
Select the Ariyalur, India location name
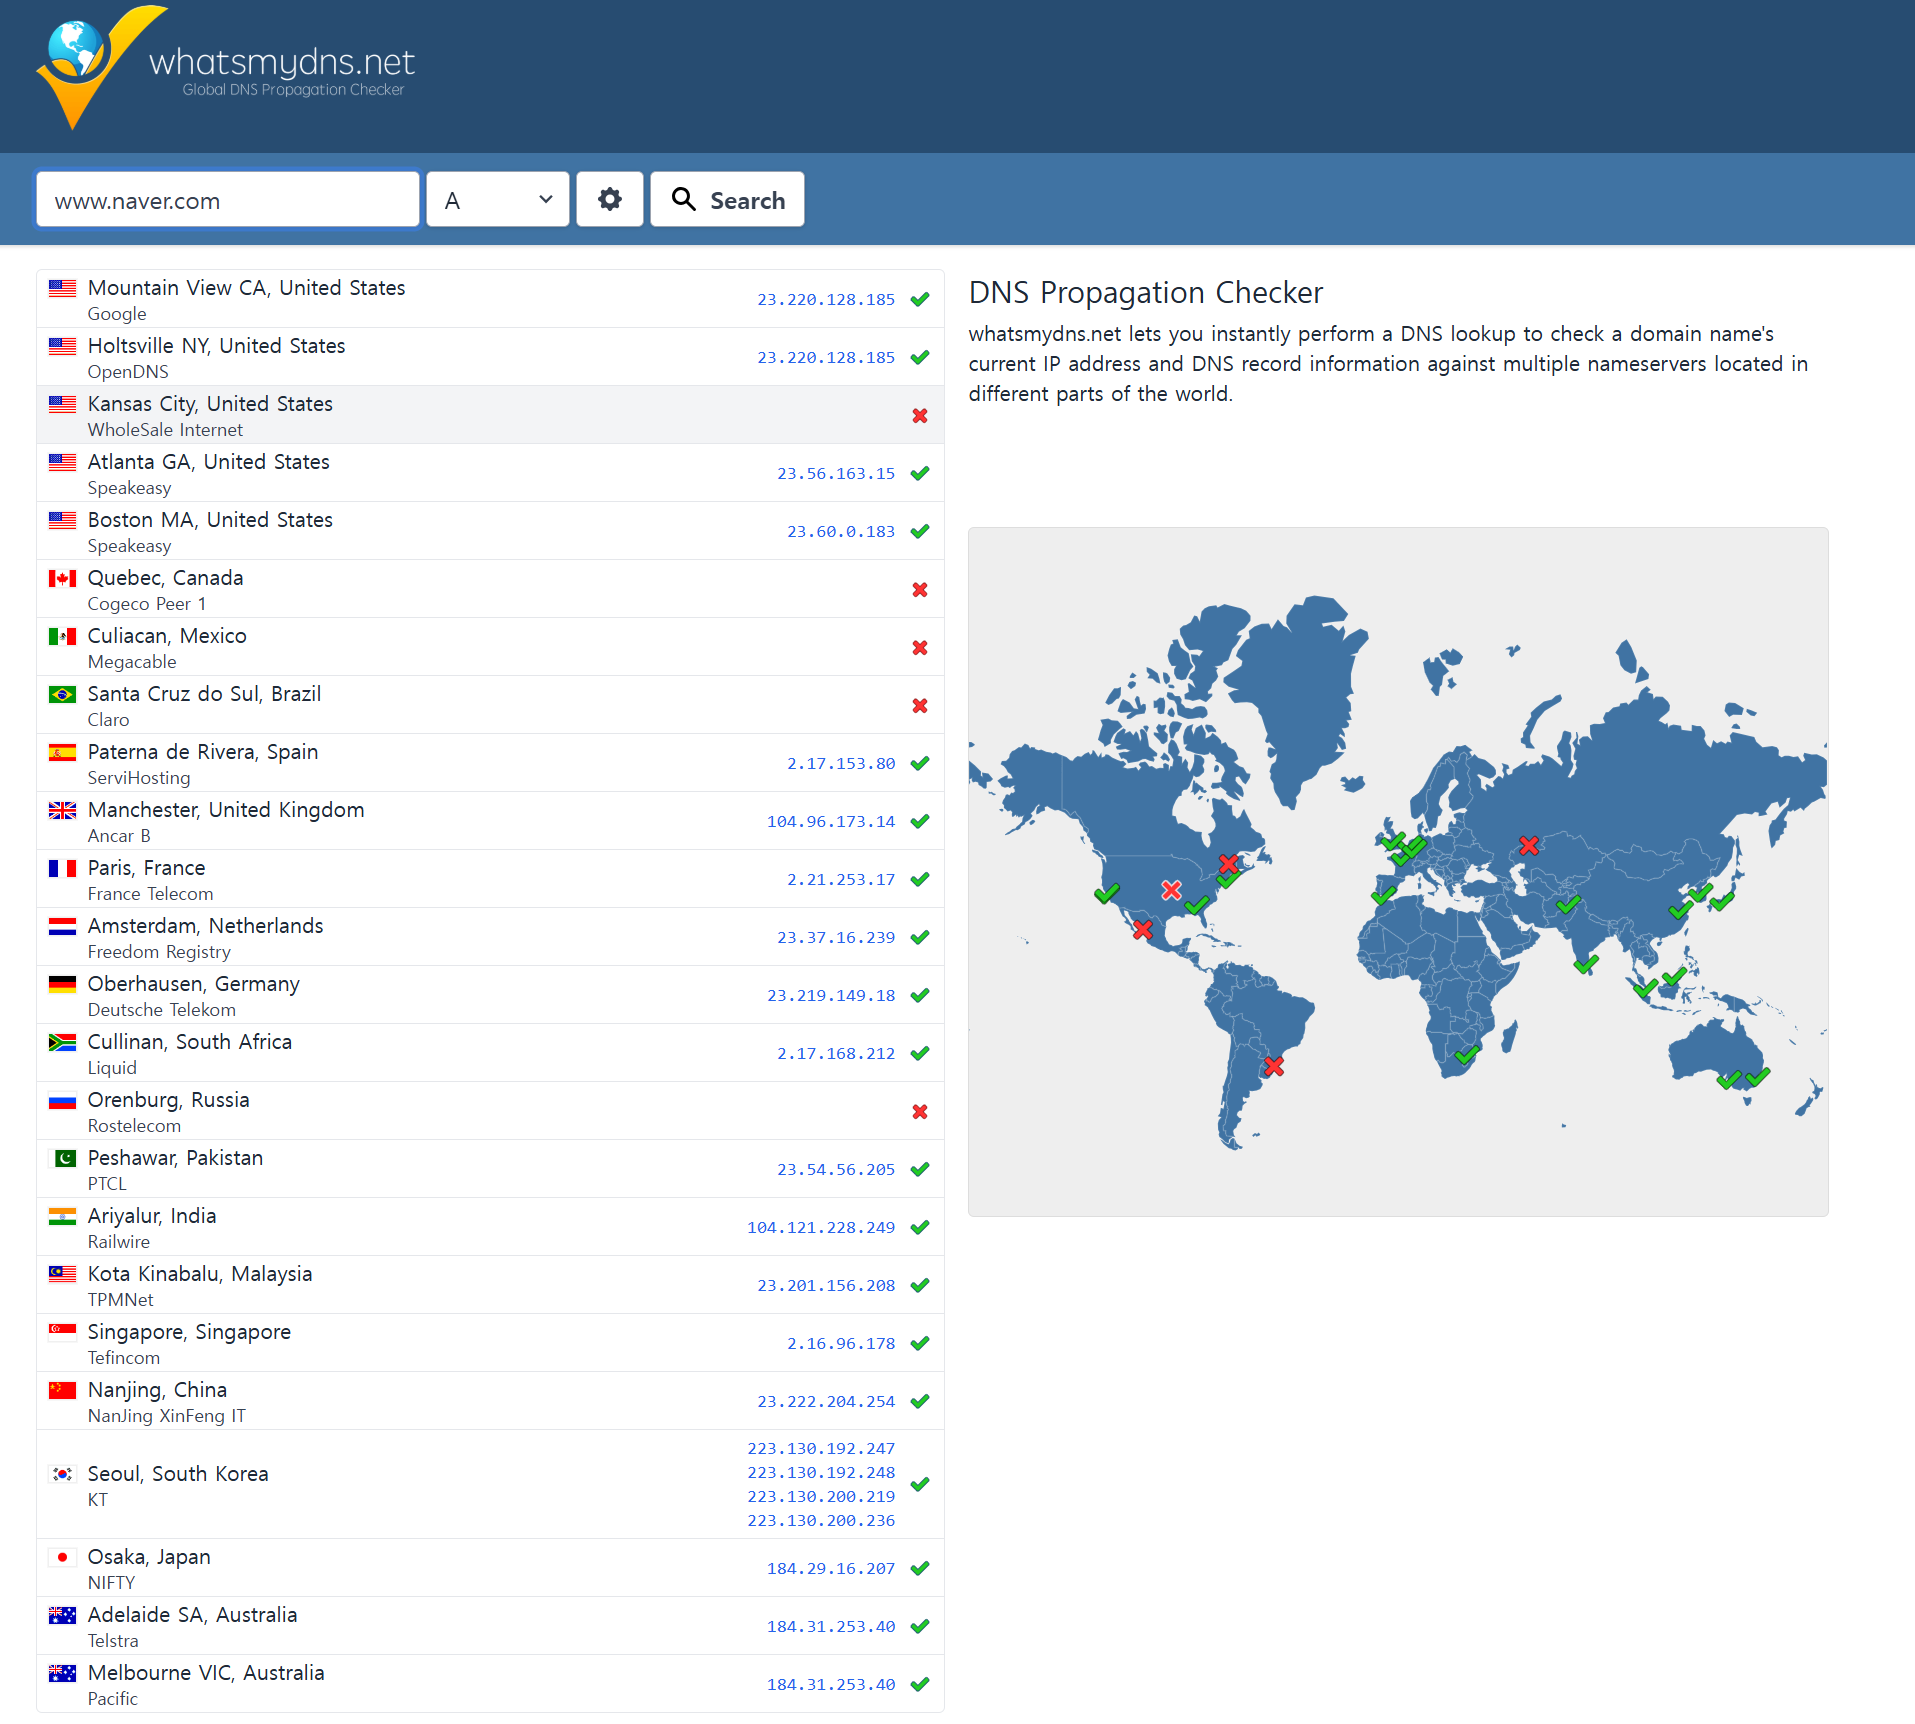[152, 1216]
